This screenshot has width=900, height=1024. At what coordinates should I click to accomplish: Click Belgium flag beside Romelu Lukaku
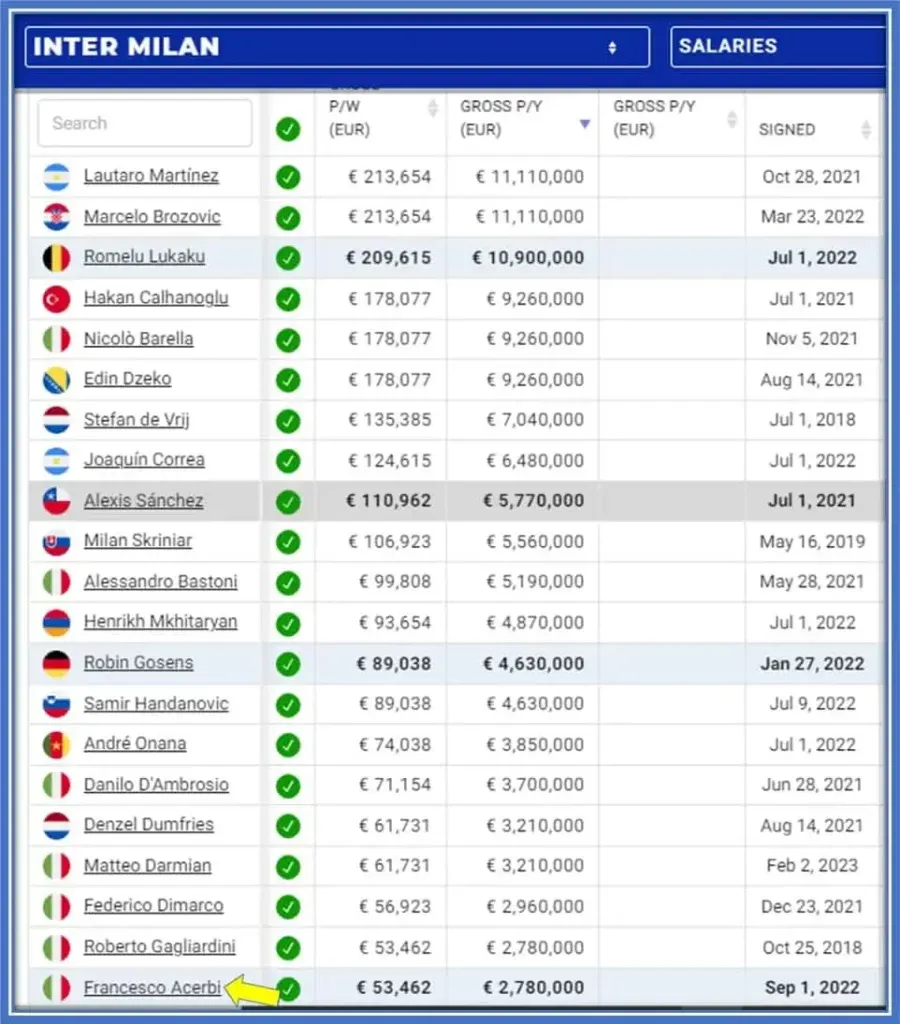[x=56, y=258]
